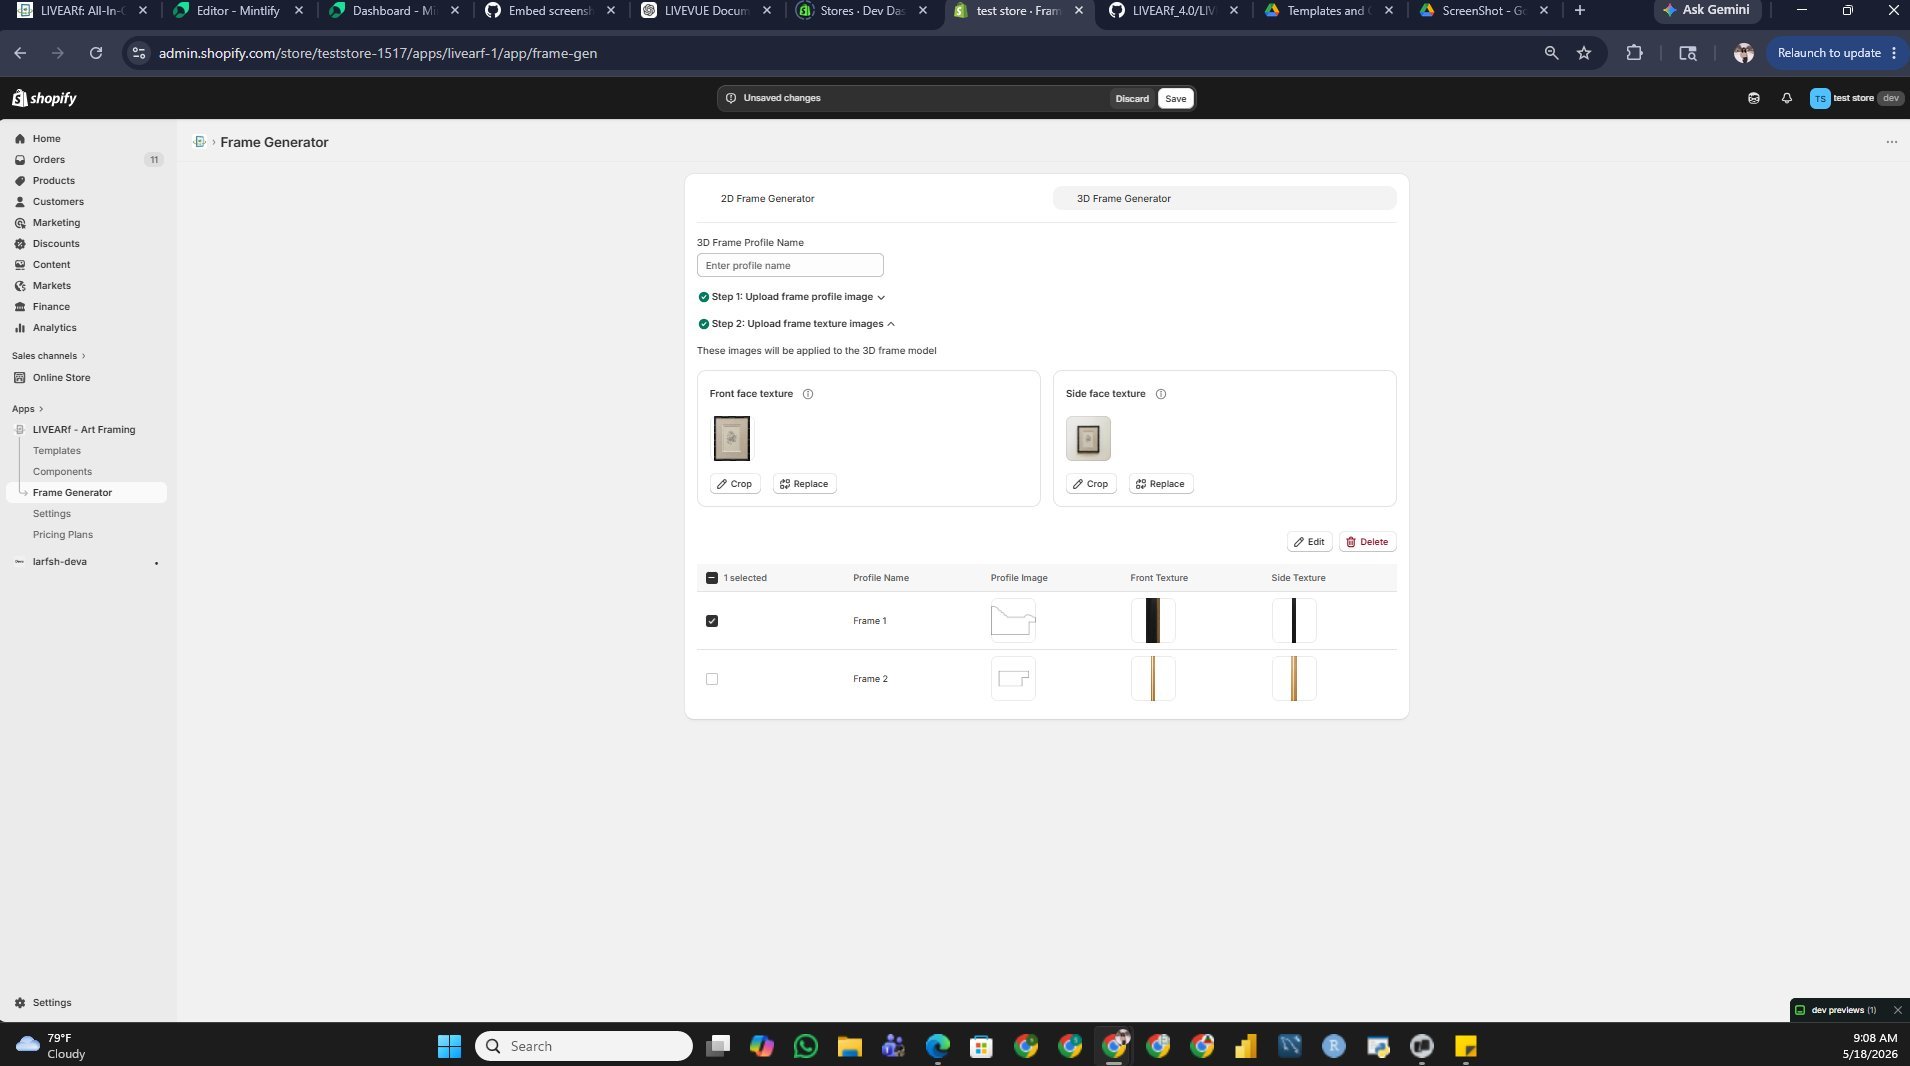Switch to the Stores - Dev Dashboard browser tab

pyautogui.click(x=862, y=11)
